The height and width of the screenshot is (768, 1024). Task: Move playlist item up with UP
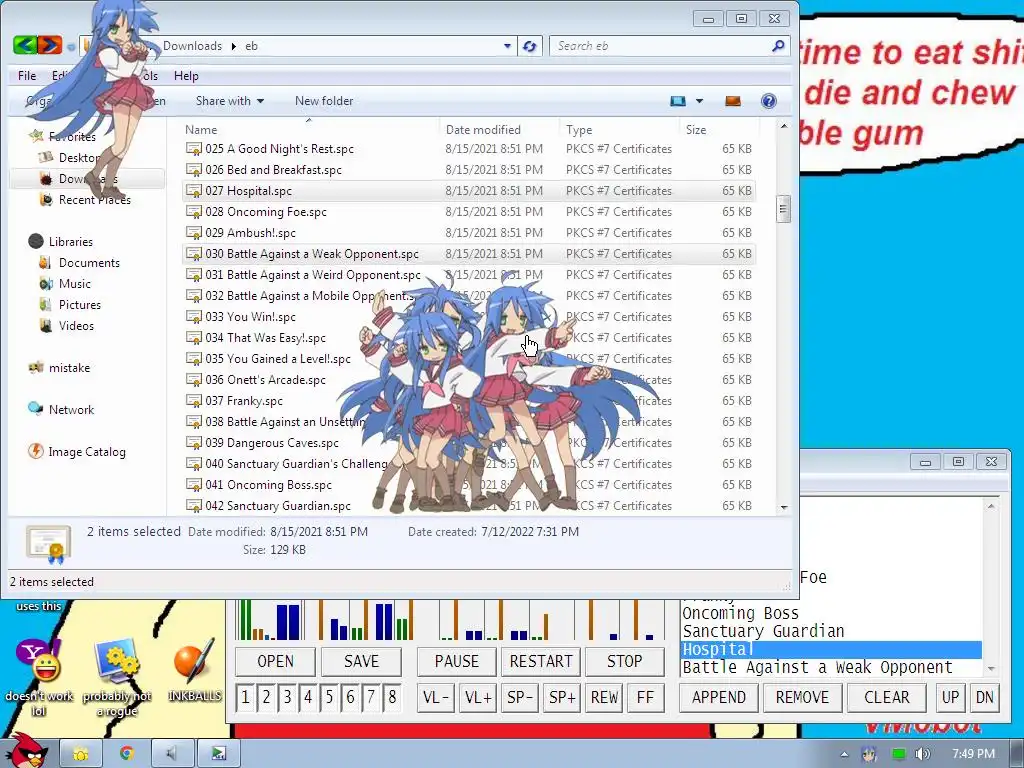tap(950, 697)
